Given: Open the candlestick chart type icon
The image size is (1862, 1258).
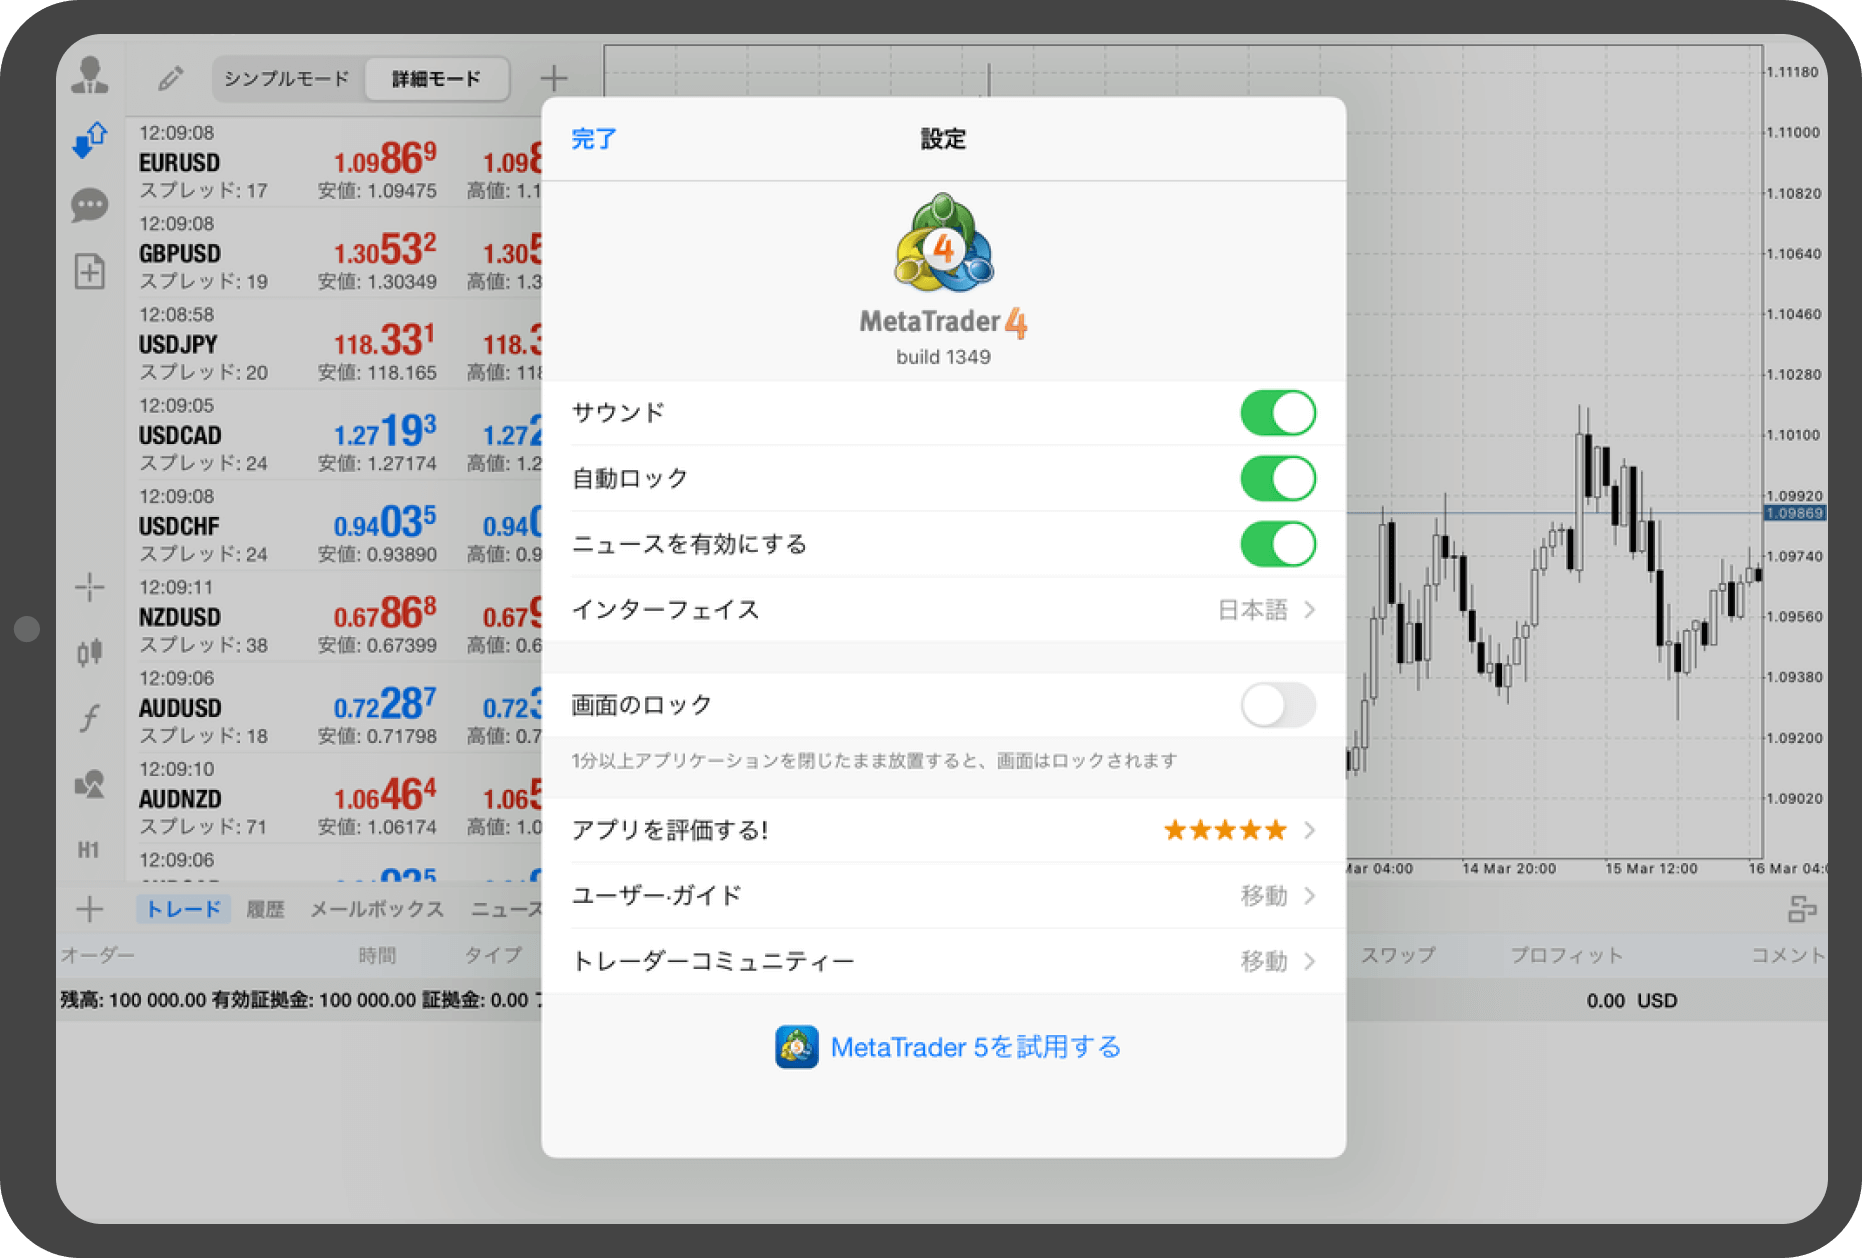Looking at the screenshot, I should pos(90,652).
